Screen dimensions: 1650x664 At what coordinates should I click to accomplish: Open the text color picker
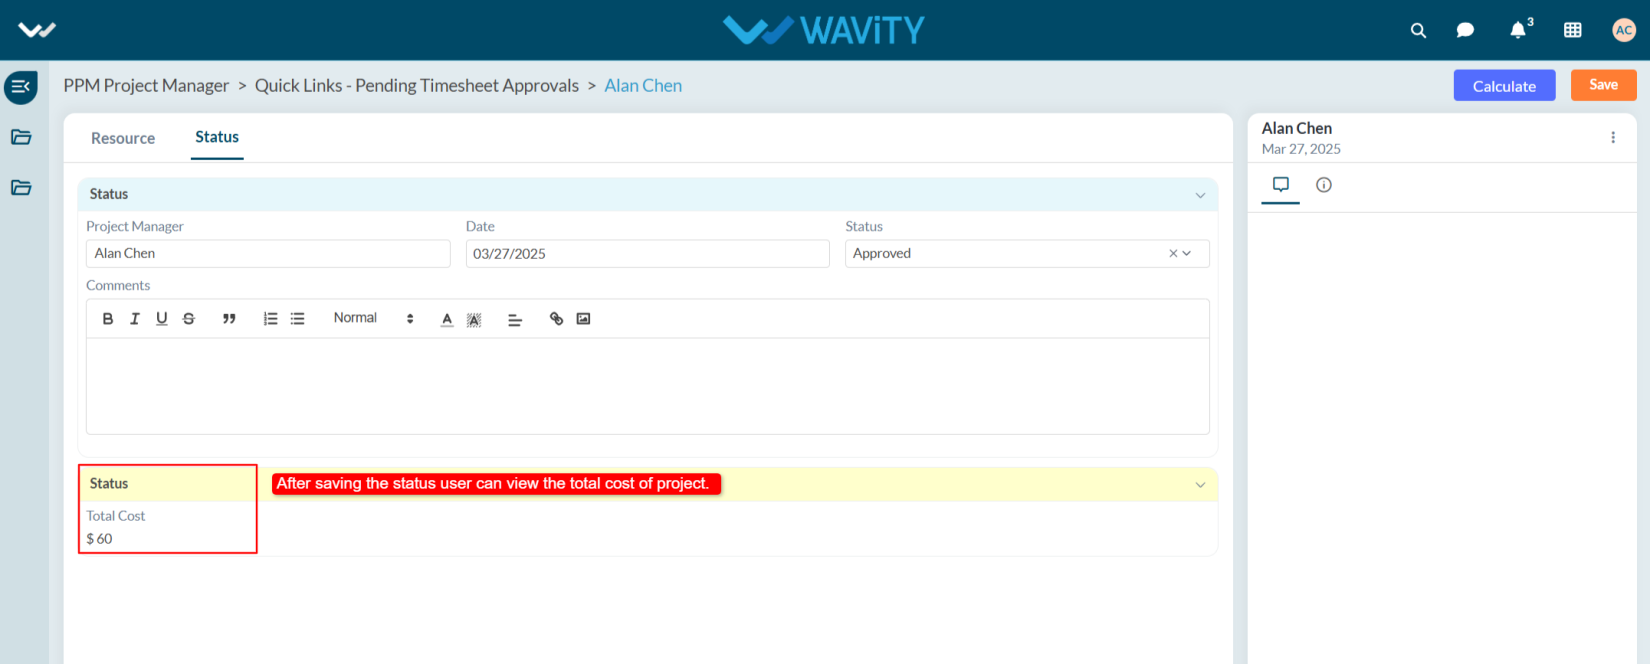[x=447, y=319]
